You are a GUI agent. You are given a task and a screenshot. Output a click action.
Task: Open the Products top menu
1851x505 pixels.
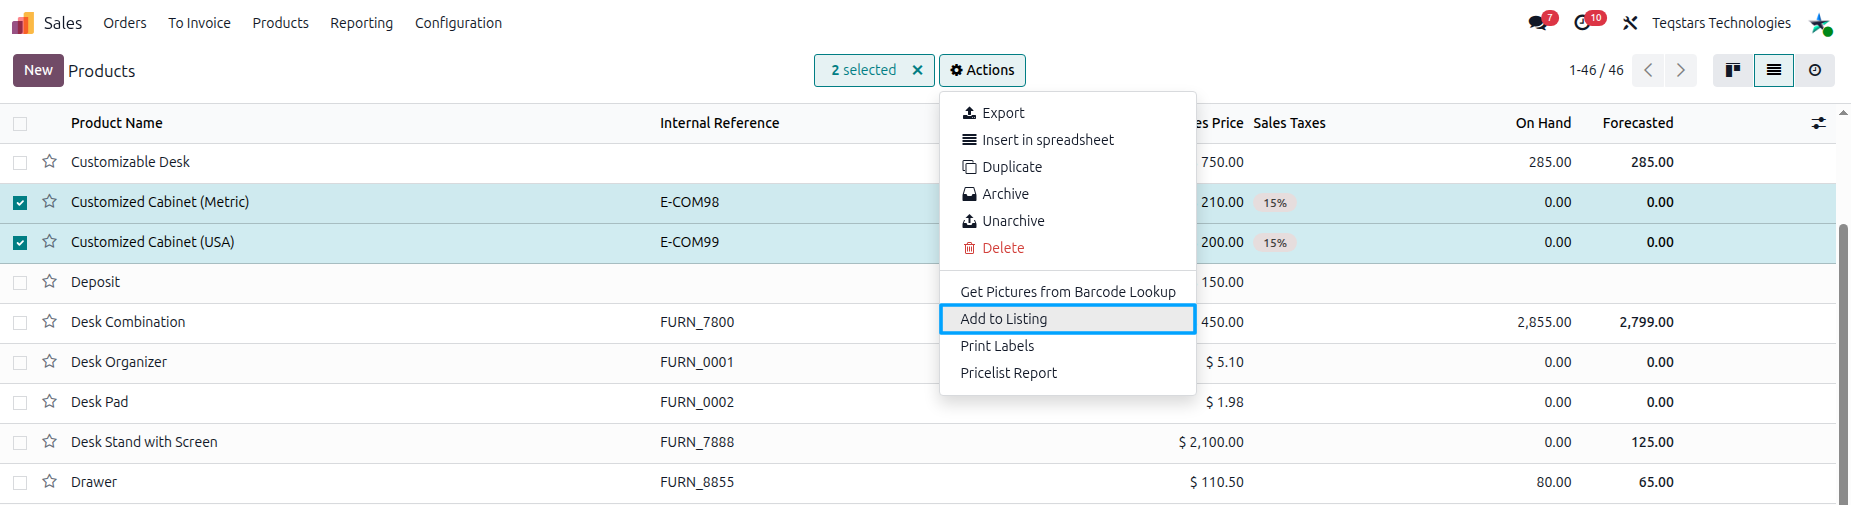coord(280,23)
